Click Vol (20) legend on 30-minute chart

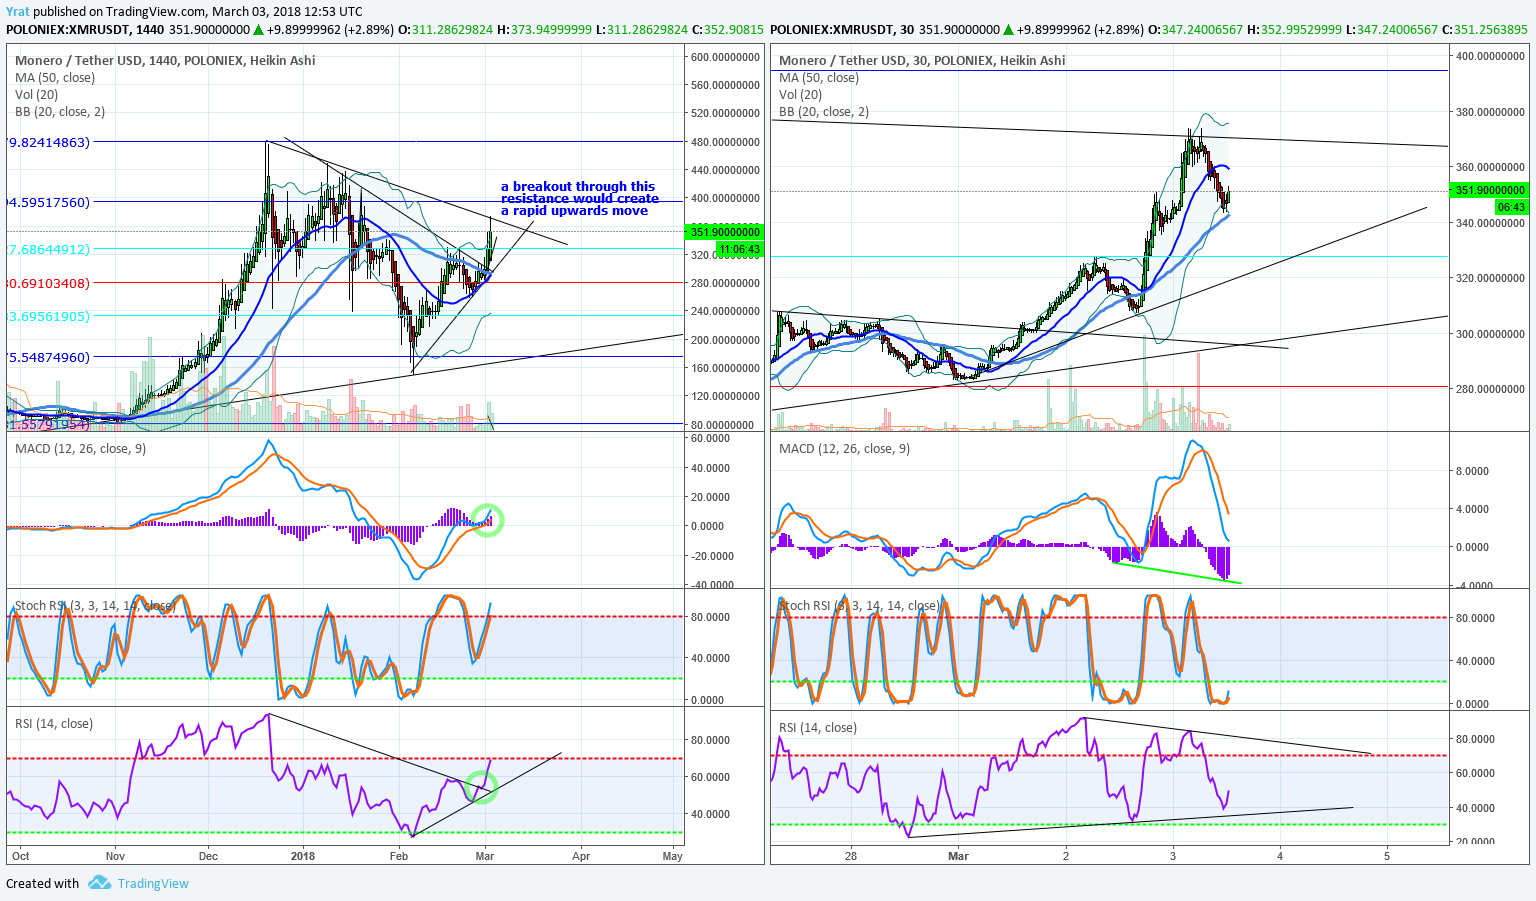(800, 94)
